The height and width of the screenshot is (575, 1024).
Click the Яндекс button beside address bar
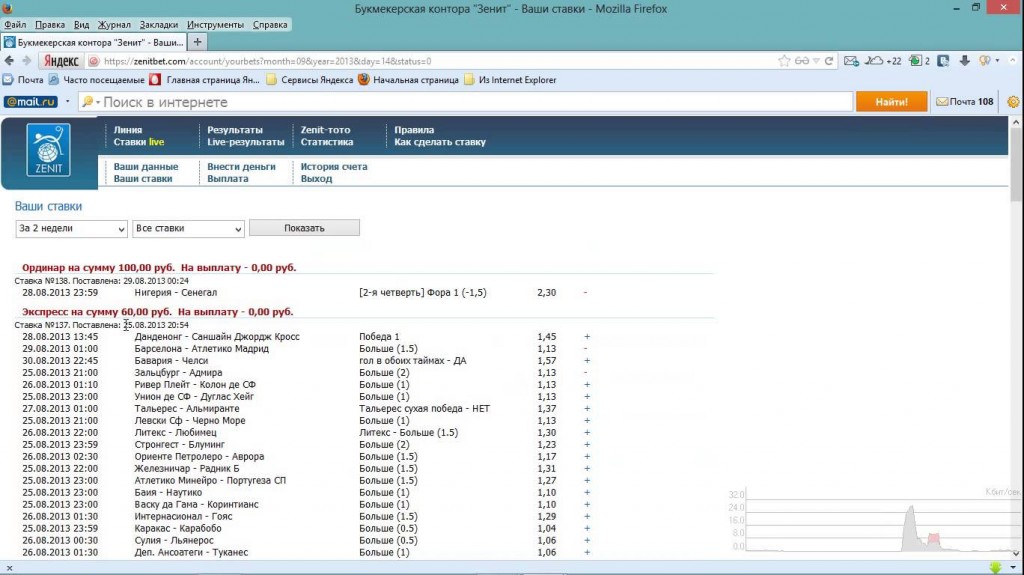[x=61, y=61]
